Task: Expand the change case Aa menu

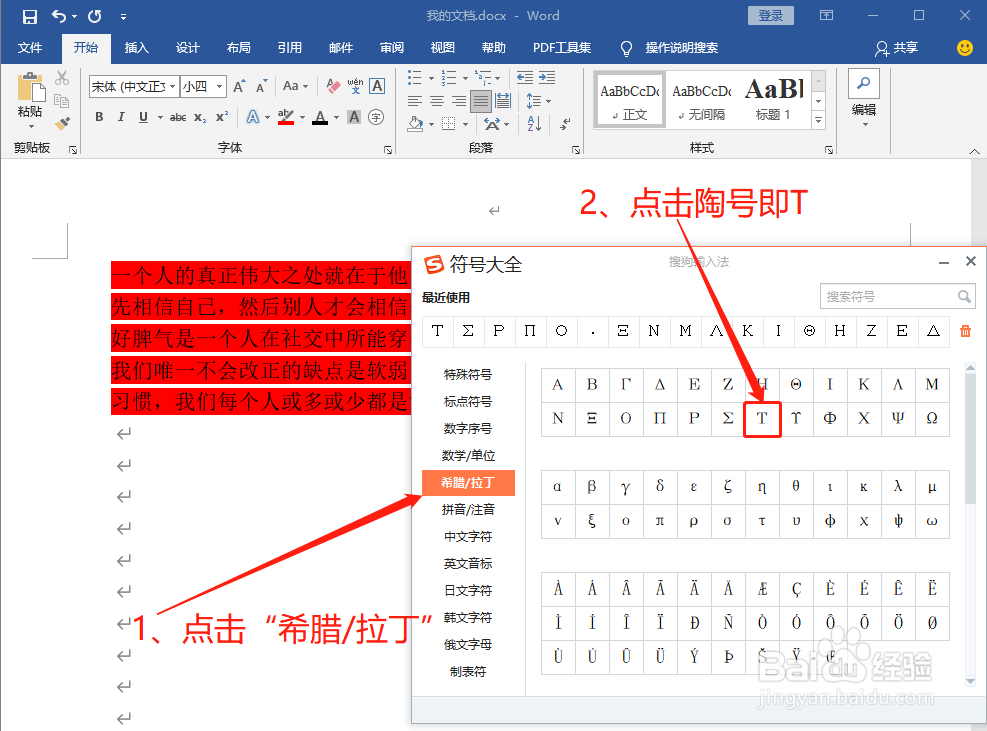Action: click(295, 86)
